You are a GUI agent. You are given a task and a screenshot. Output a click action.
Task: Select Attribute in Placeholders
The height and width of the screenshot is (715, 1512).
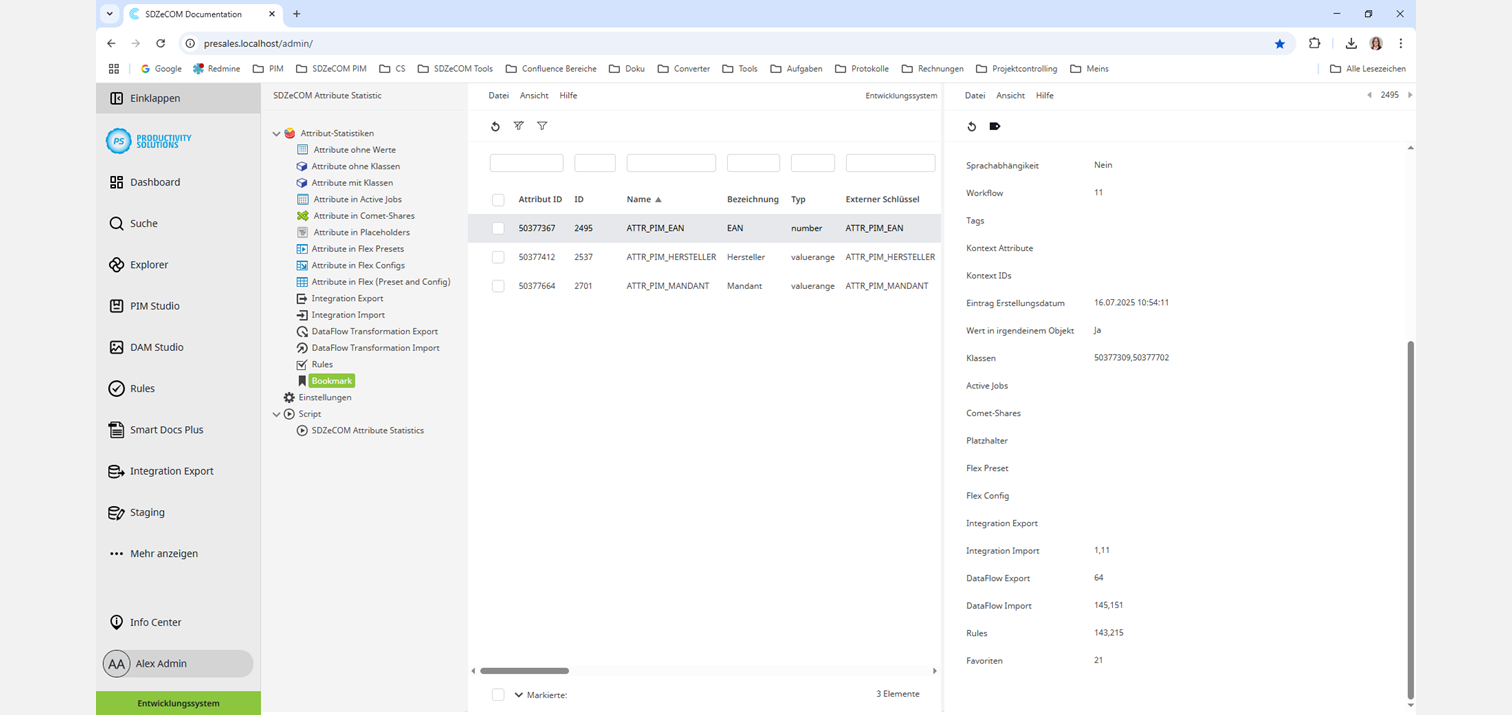point(361,232)
